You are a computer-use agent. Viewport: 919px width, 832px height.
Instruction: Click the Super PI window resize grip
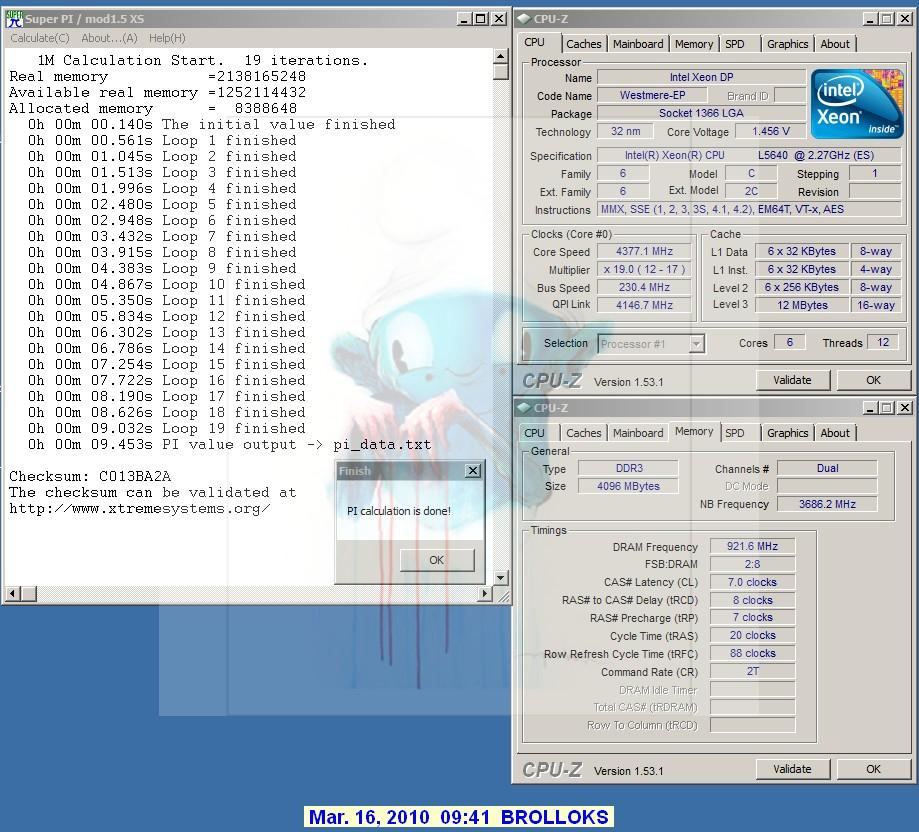(x=503, y=596)
